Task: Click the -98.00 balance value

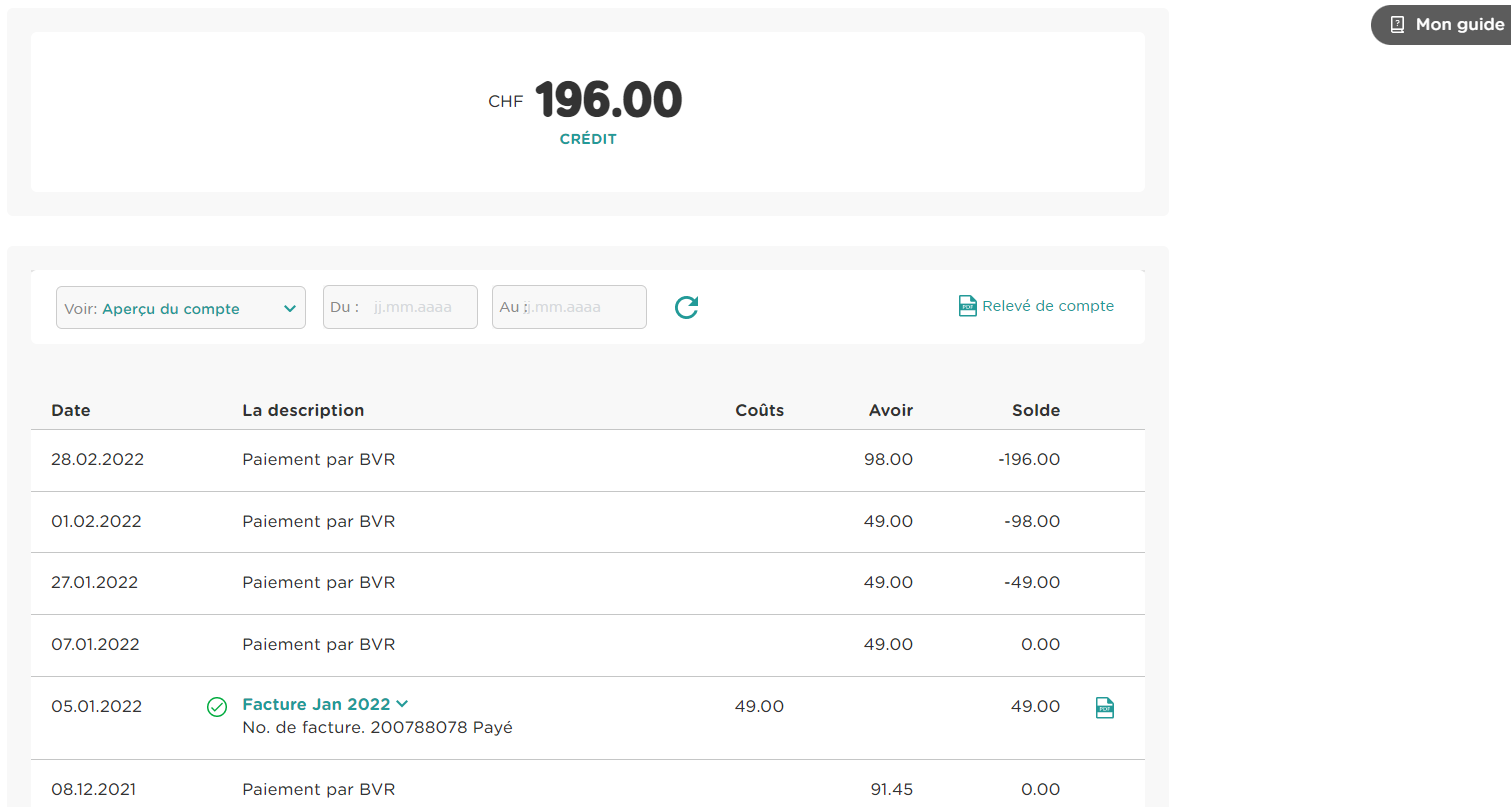Action: pyautogui.click(x=1032, y=521)
